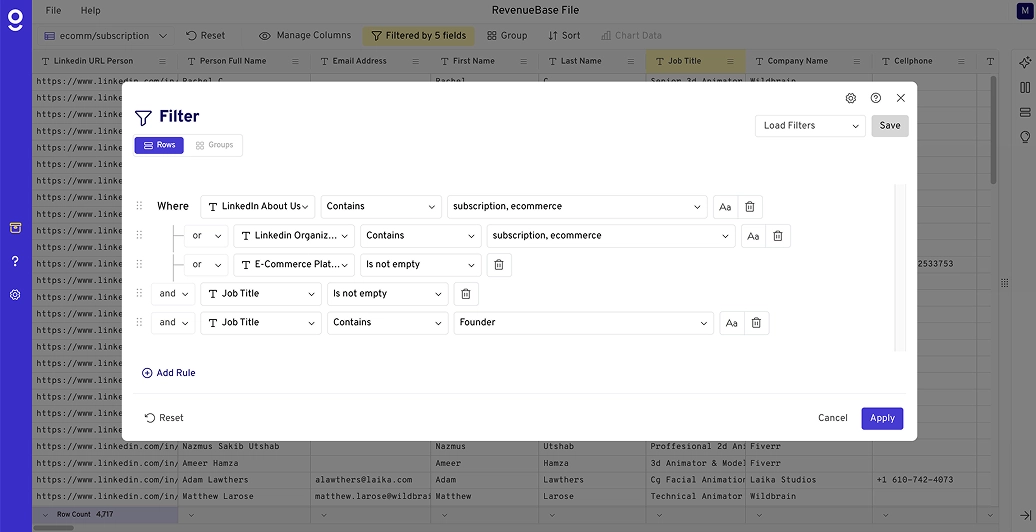The image size is (1036, 532).
Task: Cancel the filter dialog
Action: tap(832, 418)
